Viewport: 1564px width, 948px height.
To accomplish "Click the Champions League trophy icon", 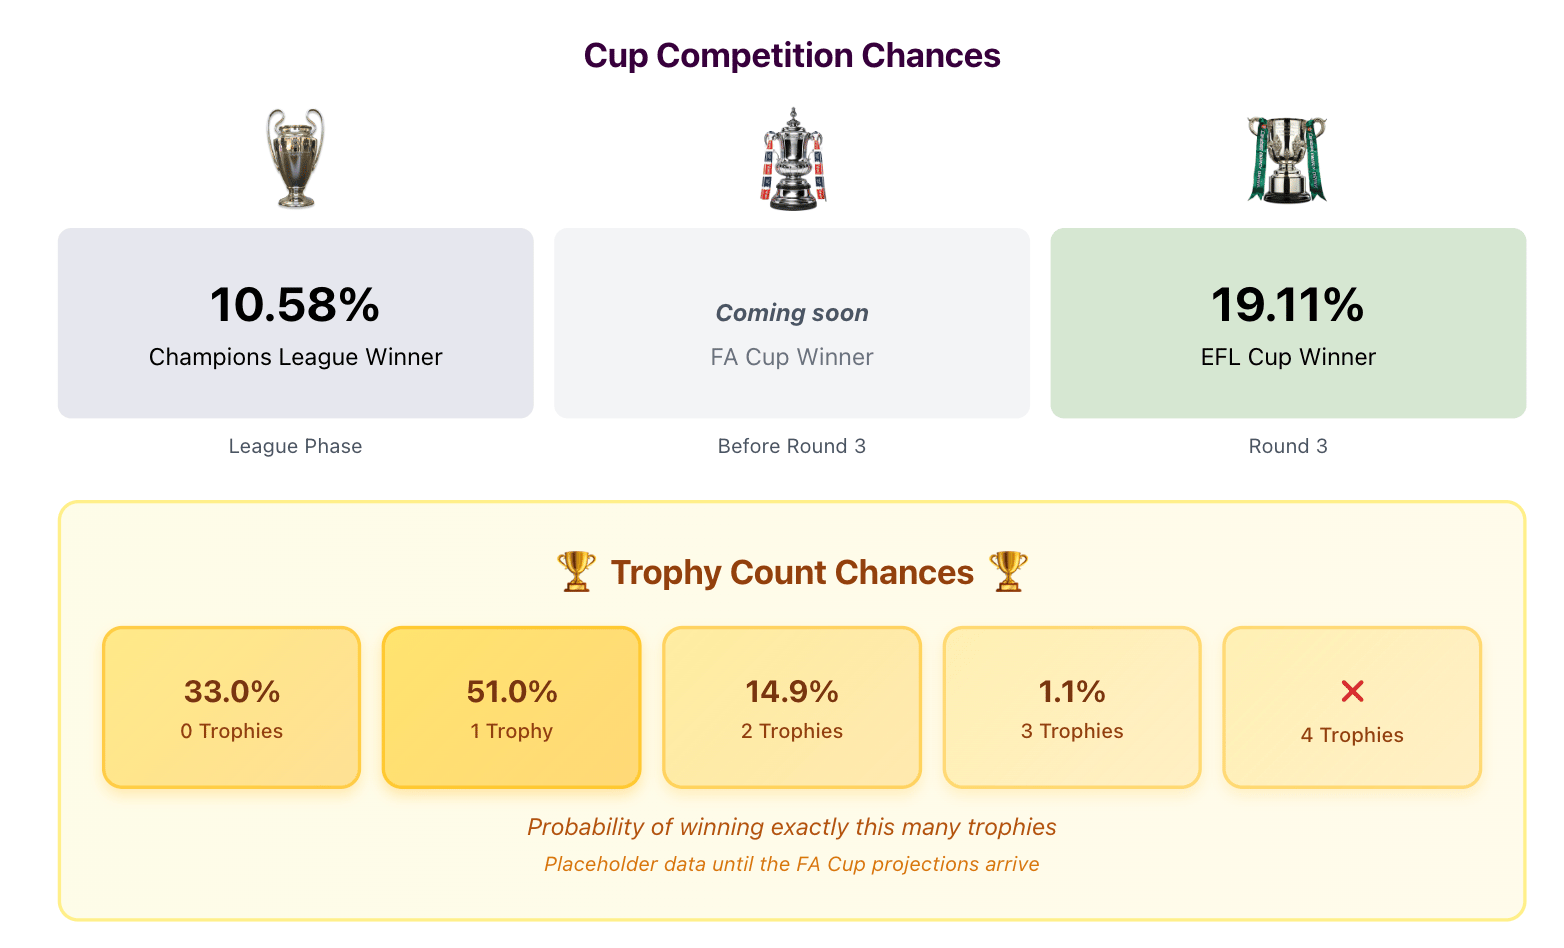I will click(295, 158).
